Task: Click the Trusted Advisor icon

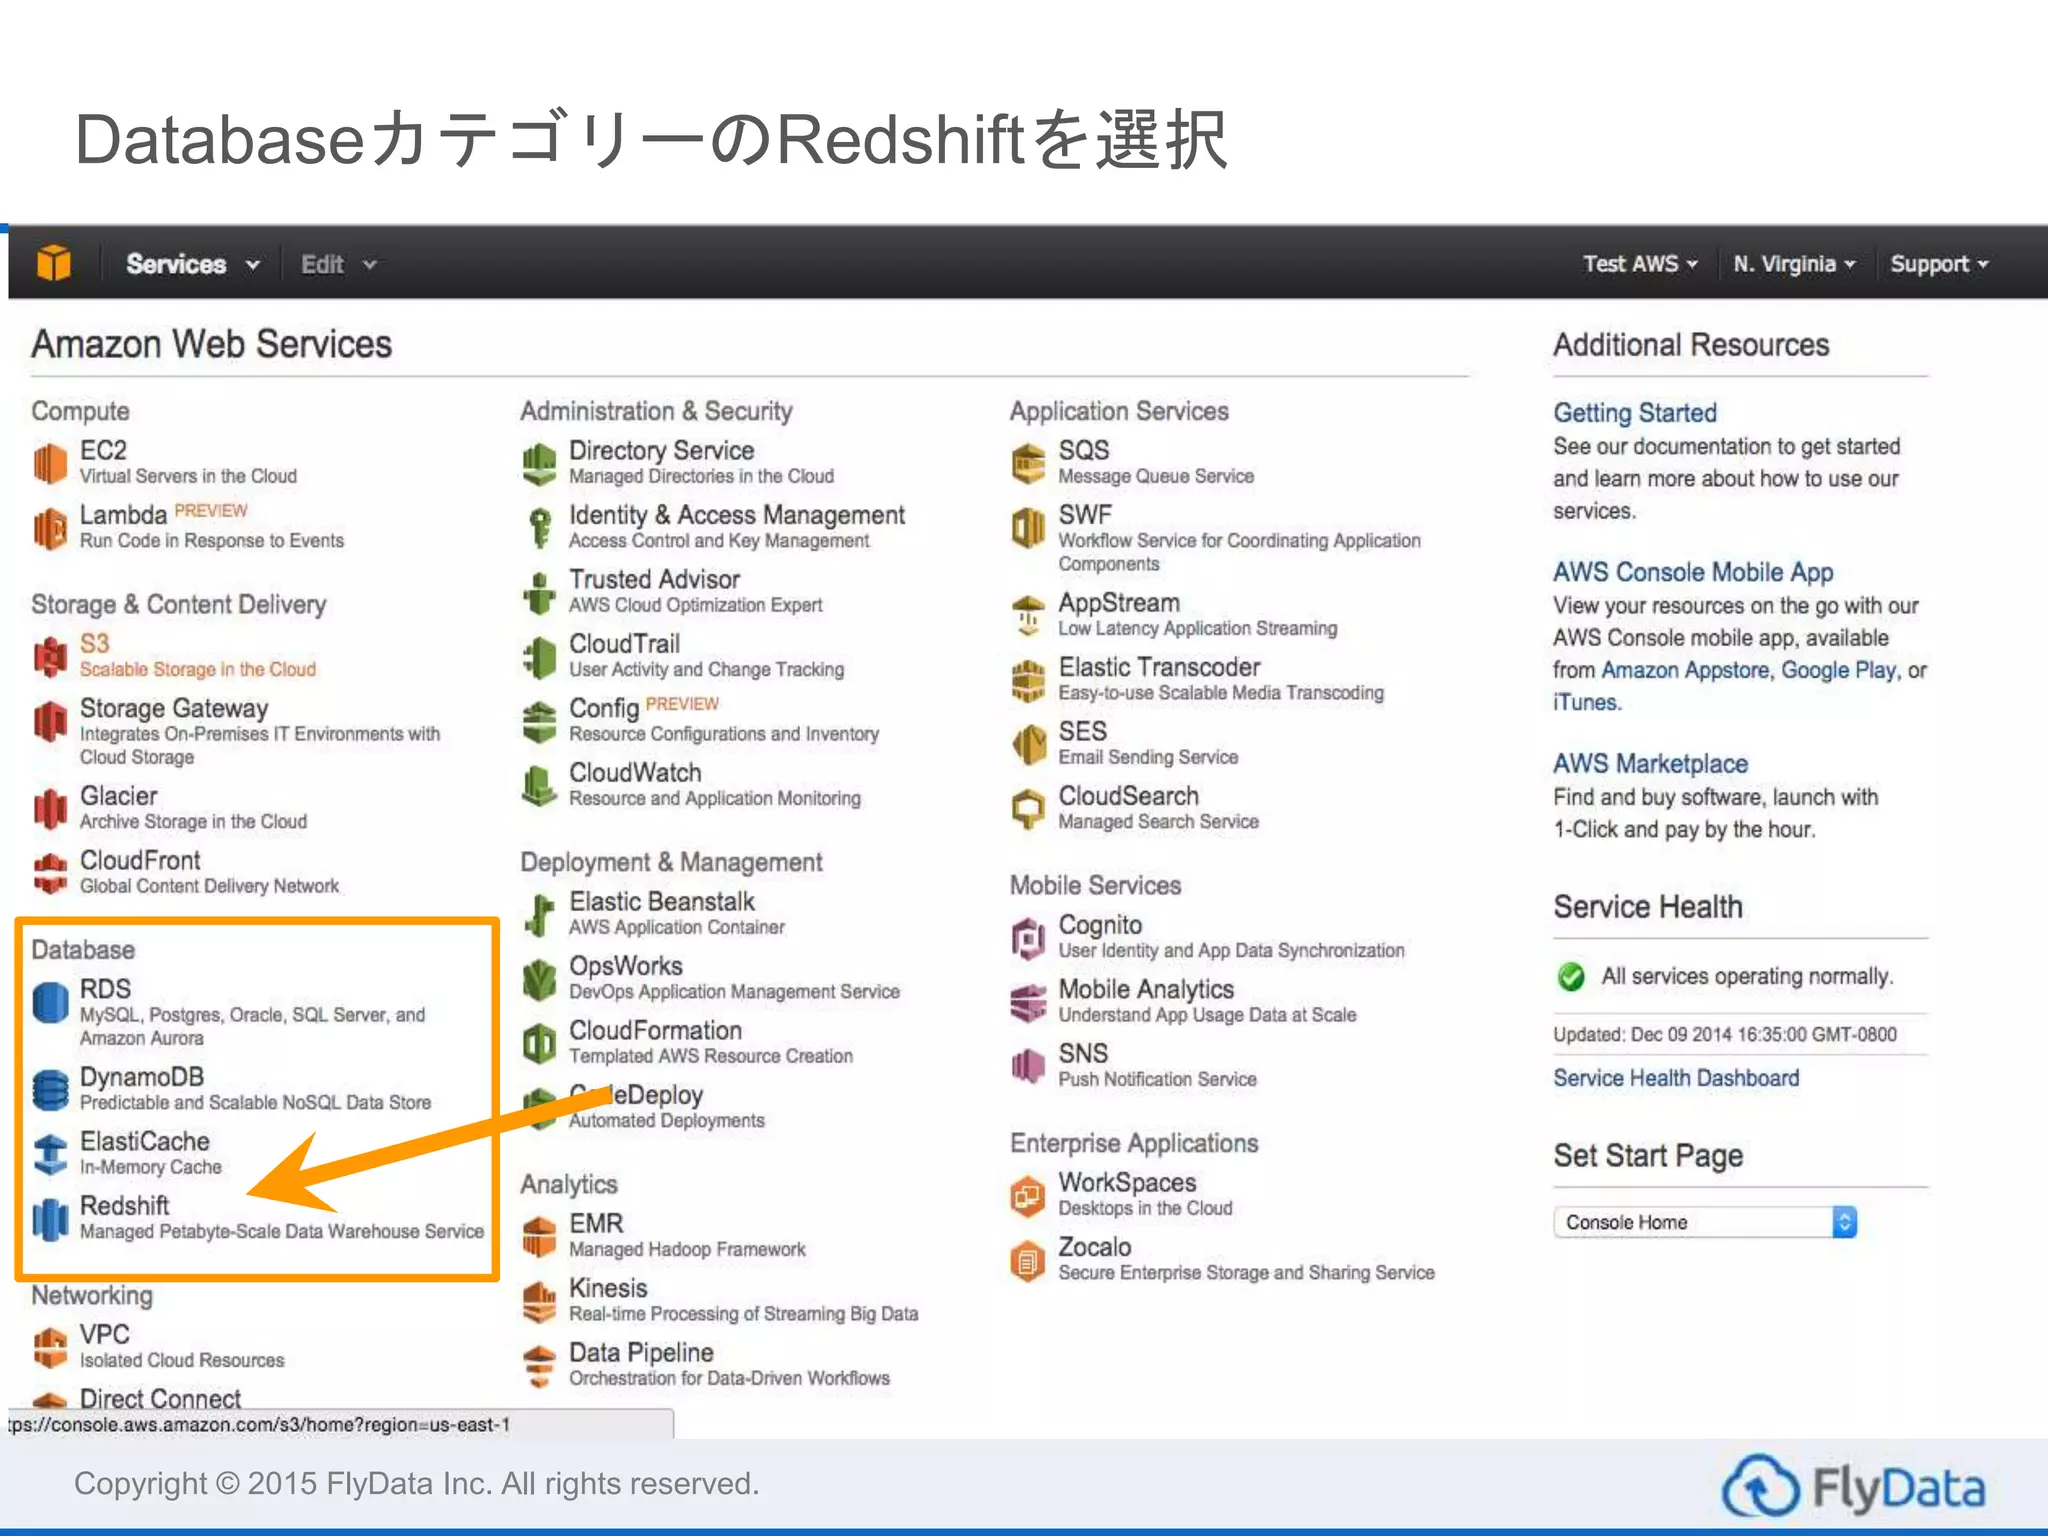Action: click(x=540, y=593)
